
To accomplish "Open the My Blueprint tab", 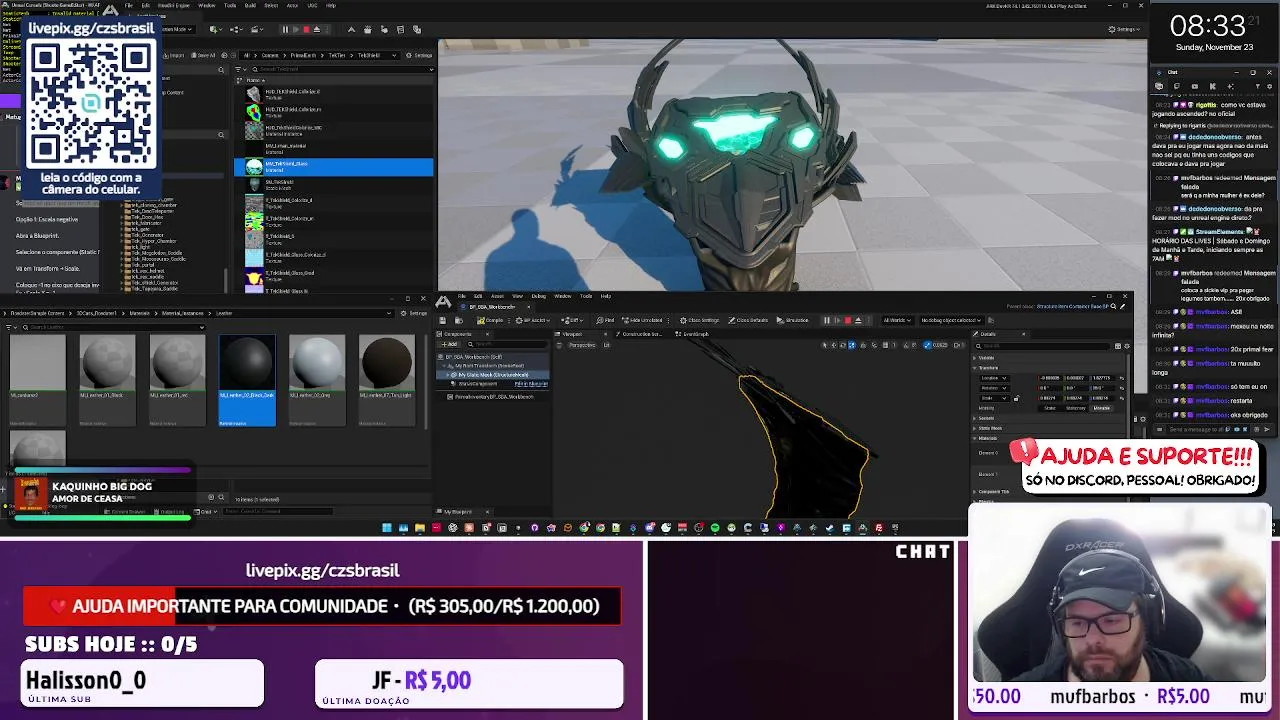I will click(x=458, y=512).
